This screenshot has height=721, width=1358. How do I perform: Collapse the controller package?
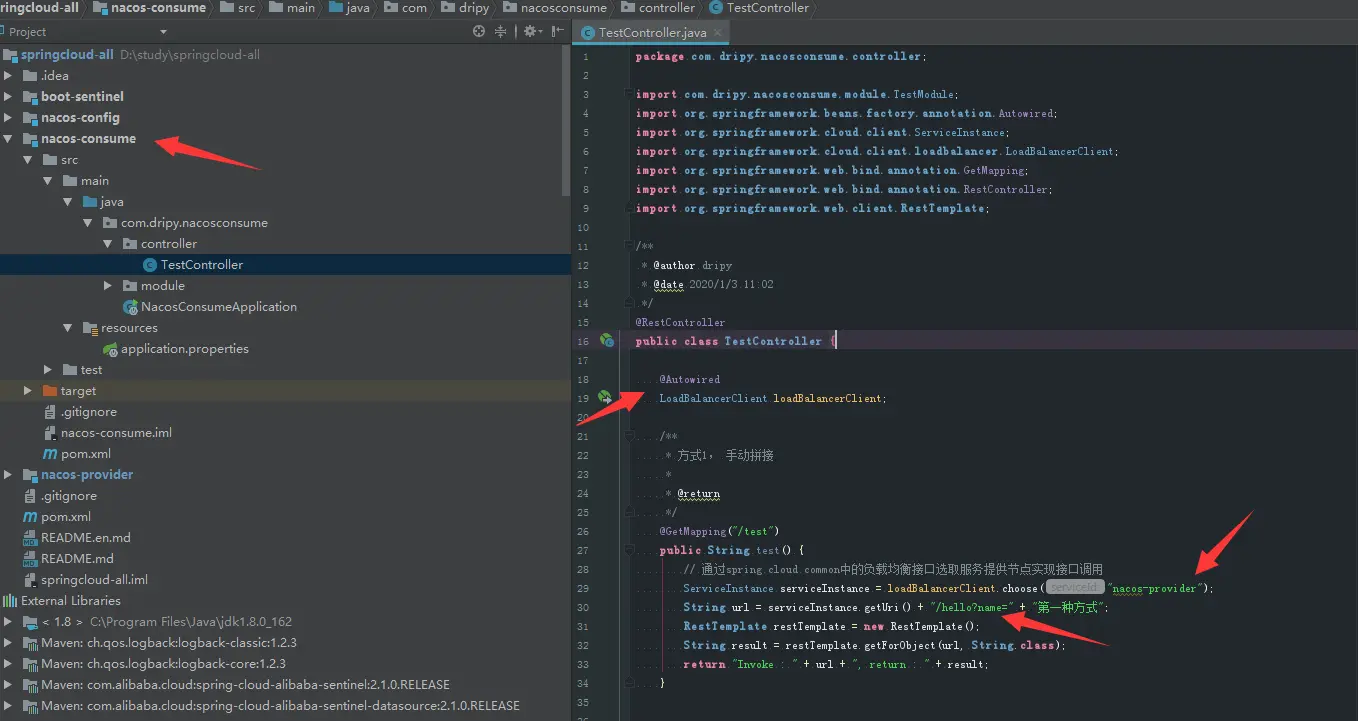(x=108, y=244)
